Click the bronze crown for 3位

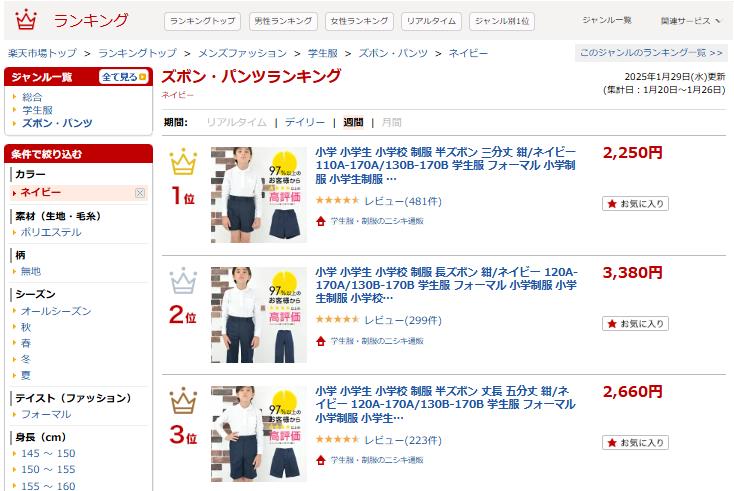(184, 401)
